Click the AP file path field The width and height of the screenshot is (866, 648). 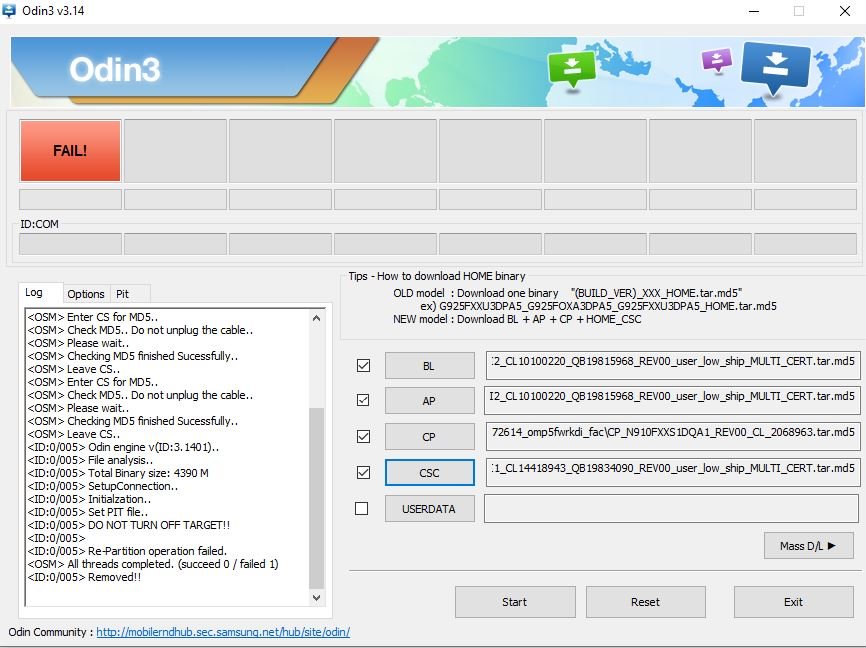672,400
